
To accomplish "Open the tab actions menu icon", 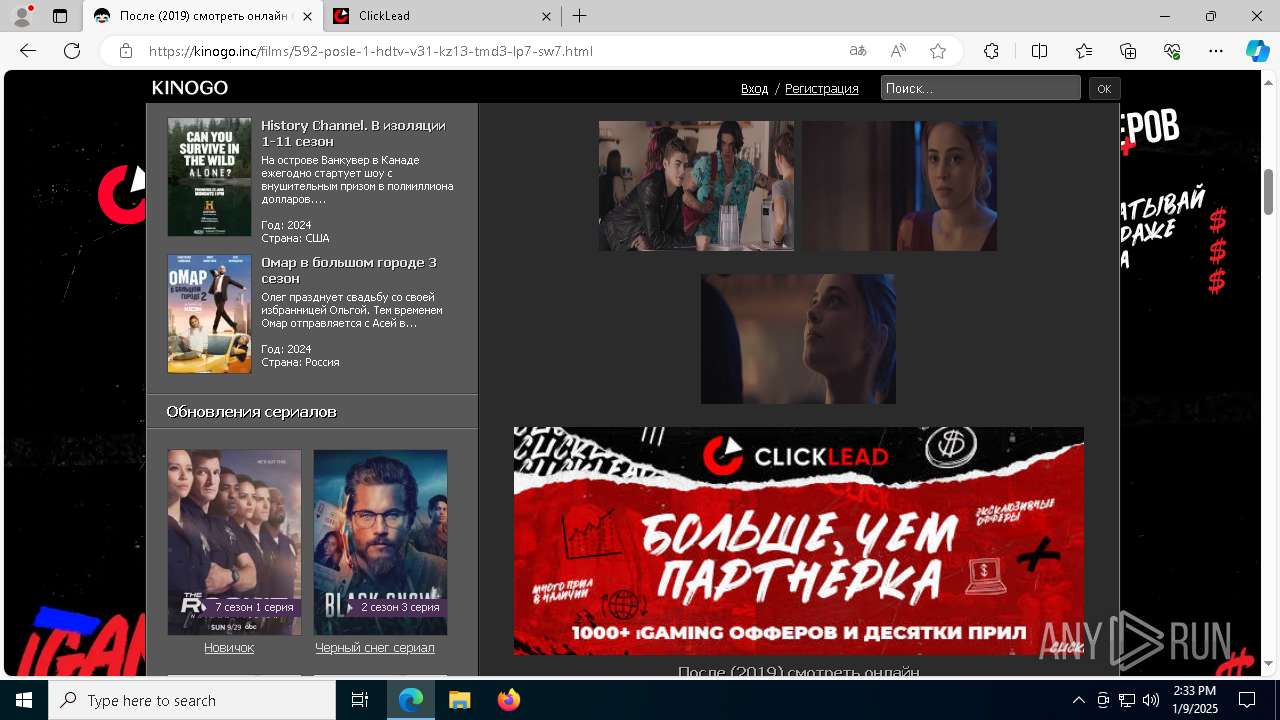I will click(x=60, y=16).
